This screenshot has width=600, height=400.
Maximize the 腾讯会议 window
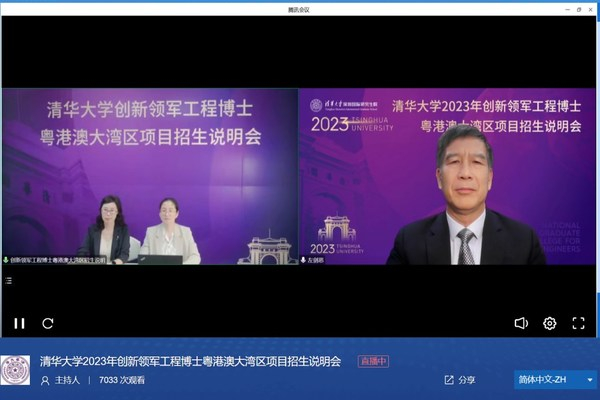click(579, 10)
